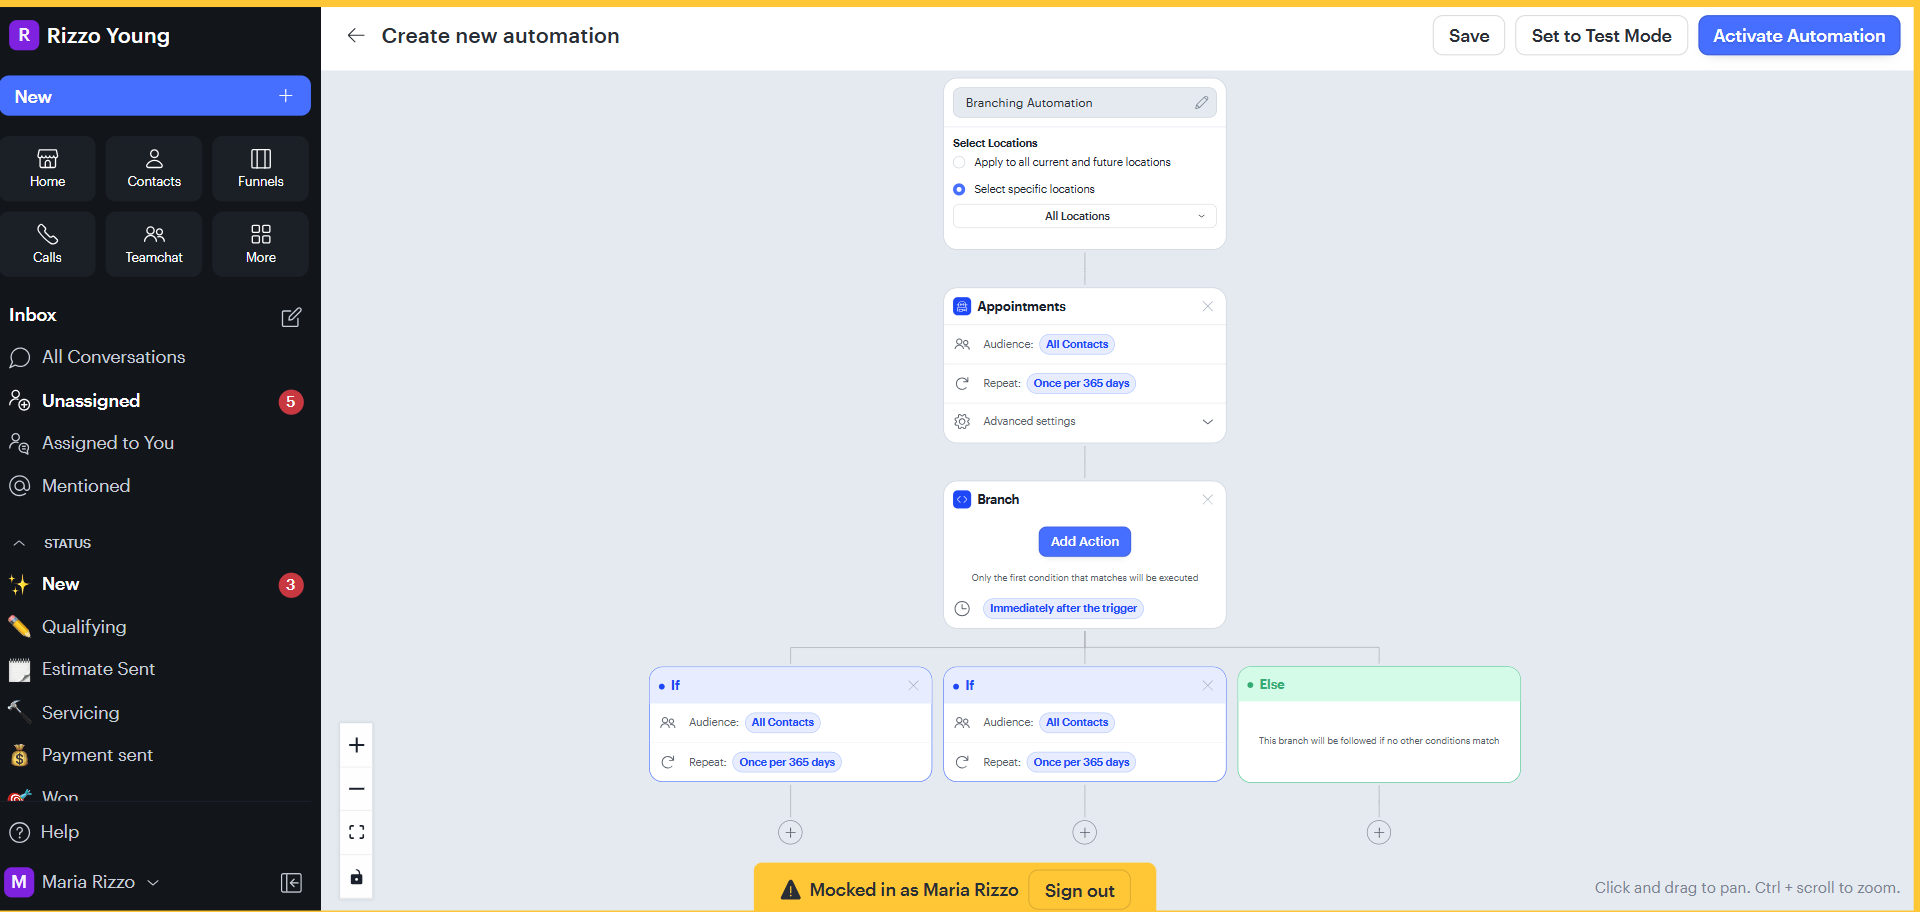Select Apply to all current and future locations
Viewport: 1920px width, 912px height.
pos(959,162)
